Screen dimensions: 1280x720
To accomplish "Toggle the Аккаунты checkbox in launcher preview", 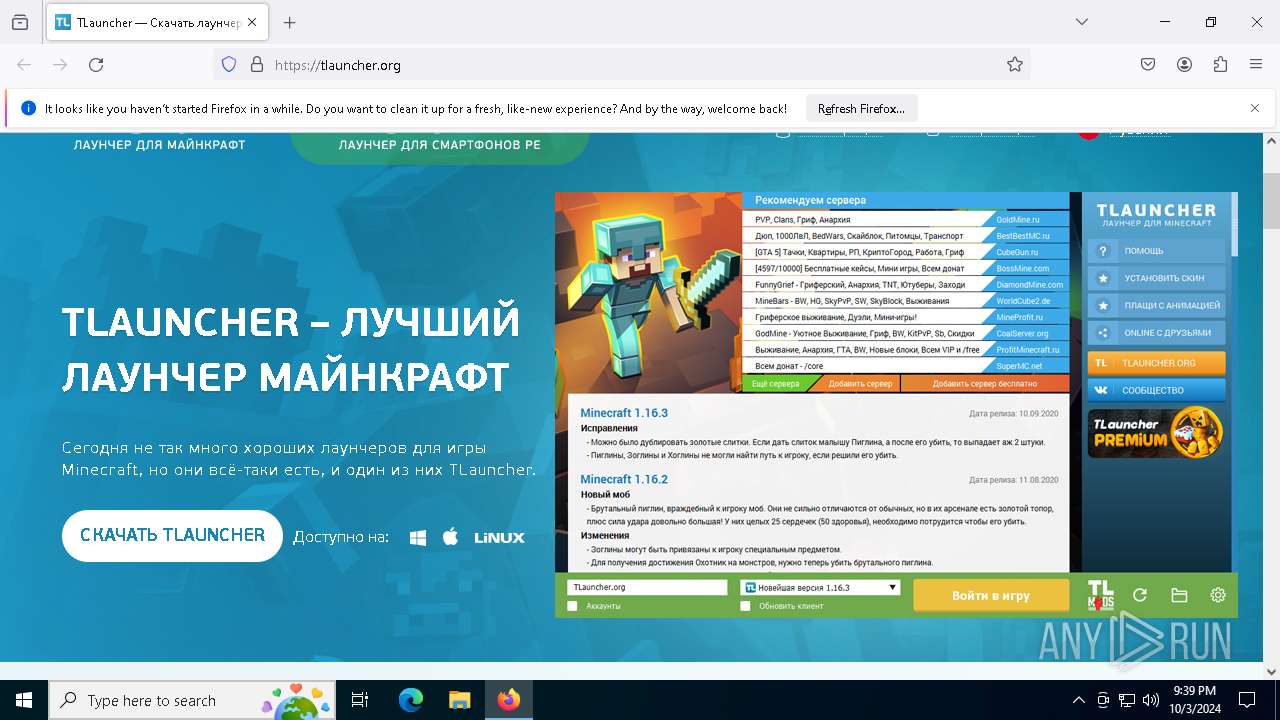I will pyautogui.click(x=572, y=606).
